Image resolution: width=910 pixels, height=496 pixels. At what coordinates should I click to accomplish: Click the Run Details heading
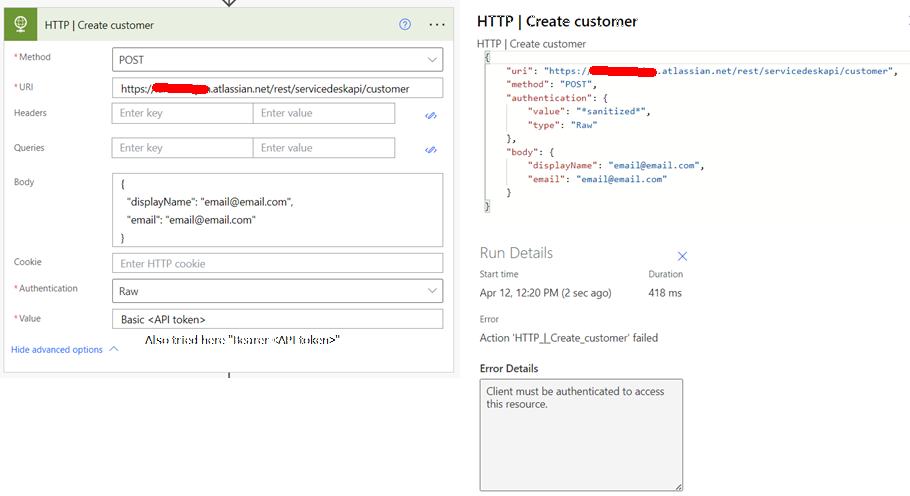516,253
